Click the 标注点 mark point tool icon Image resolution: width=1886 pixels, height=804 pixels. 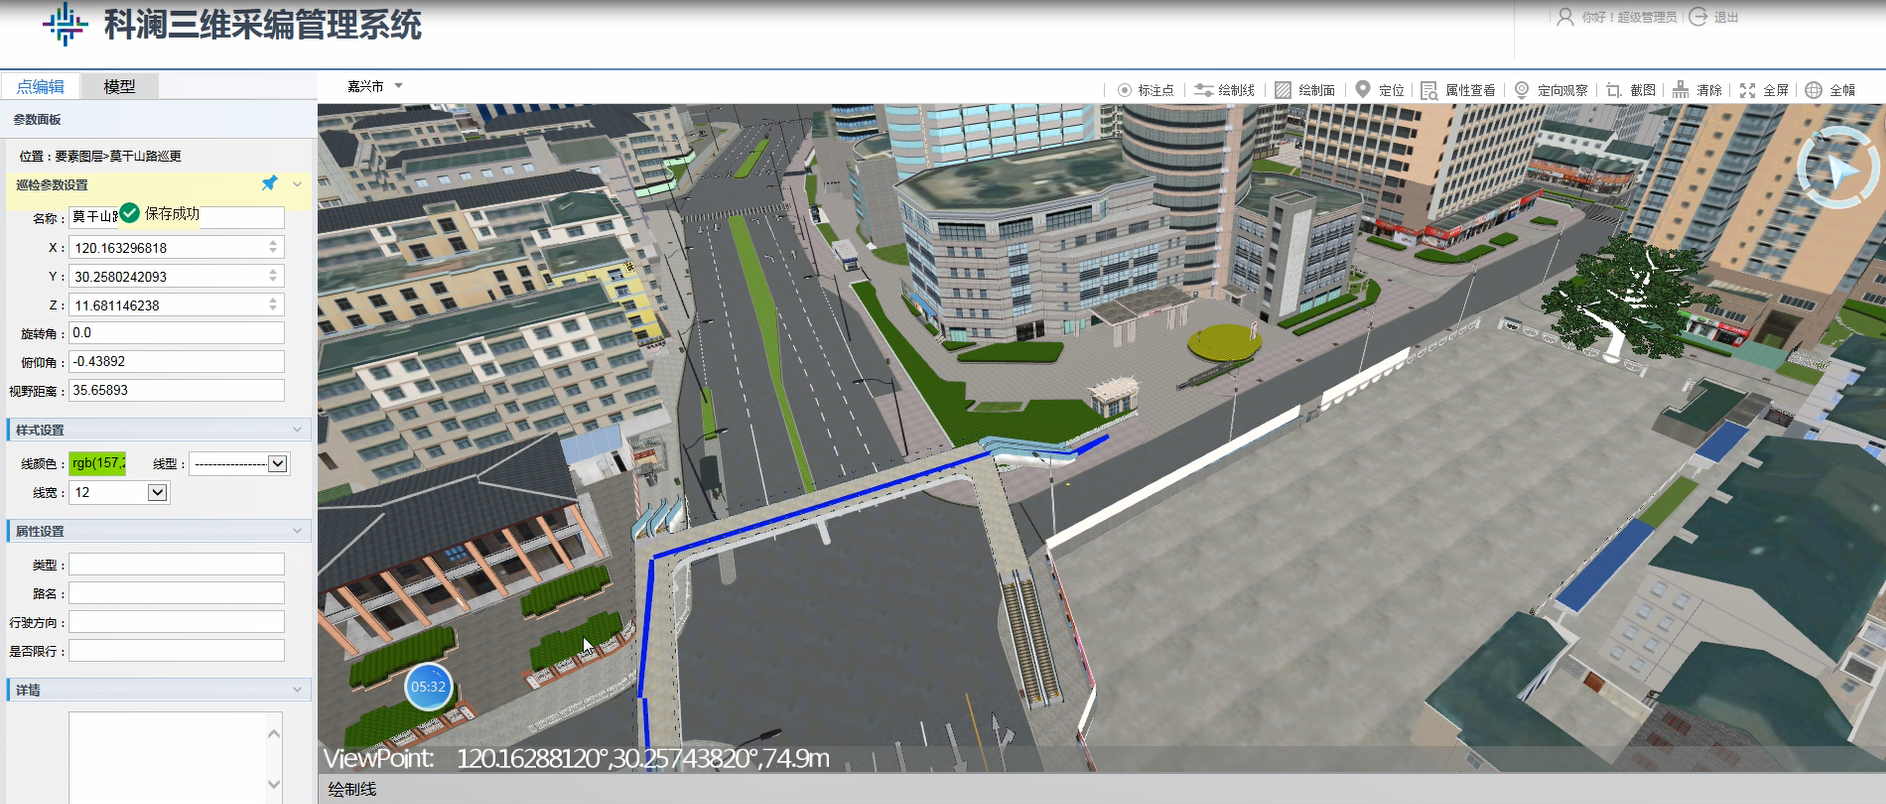[1125, 90]
